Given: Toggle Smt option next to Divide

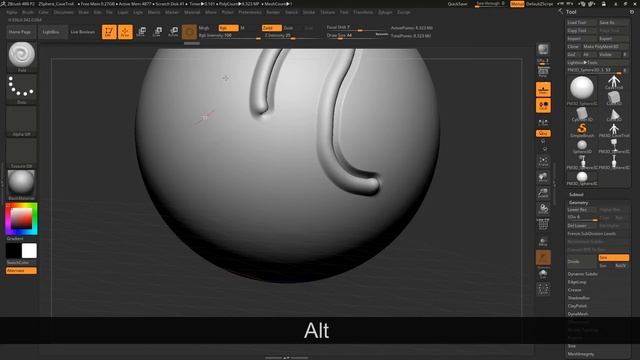Looking at the screenshot, I should click(613, 258).
